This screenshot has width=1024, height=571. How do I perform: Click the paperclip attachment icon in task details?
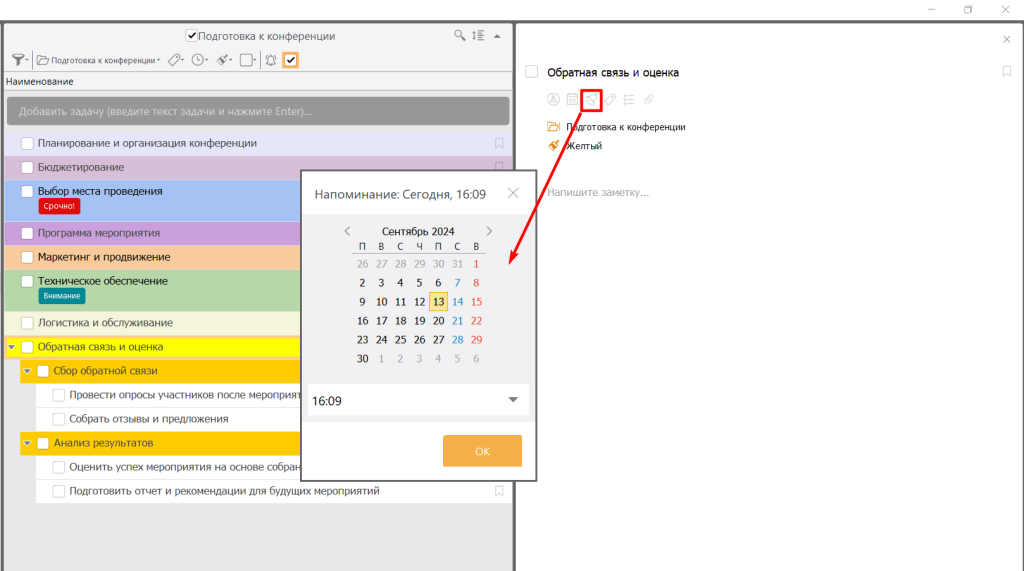click(648, 99)
